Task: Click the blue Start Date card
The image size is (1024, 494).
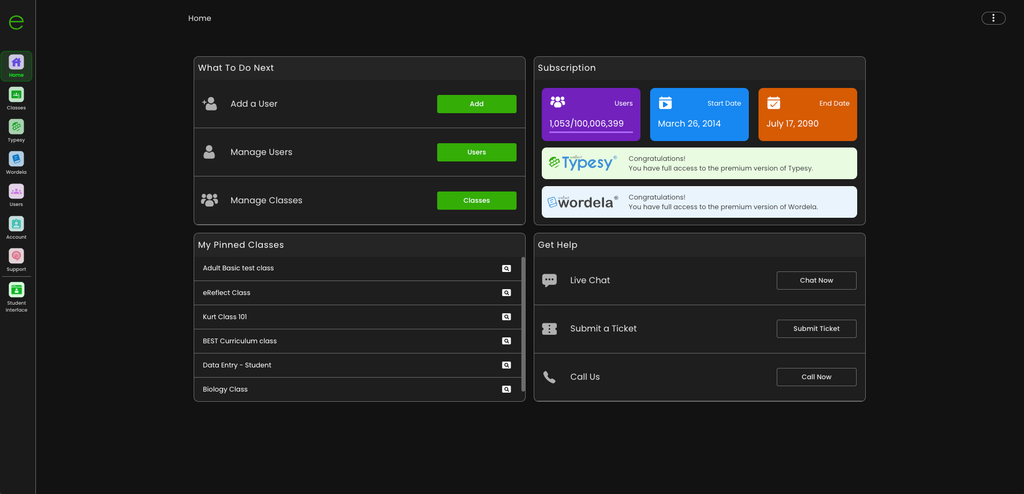Action: pos(699,114)
